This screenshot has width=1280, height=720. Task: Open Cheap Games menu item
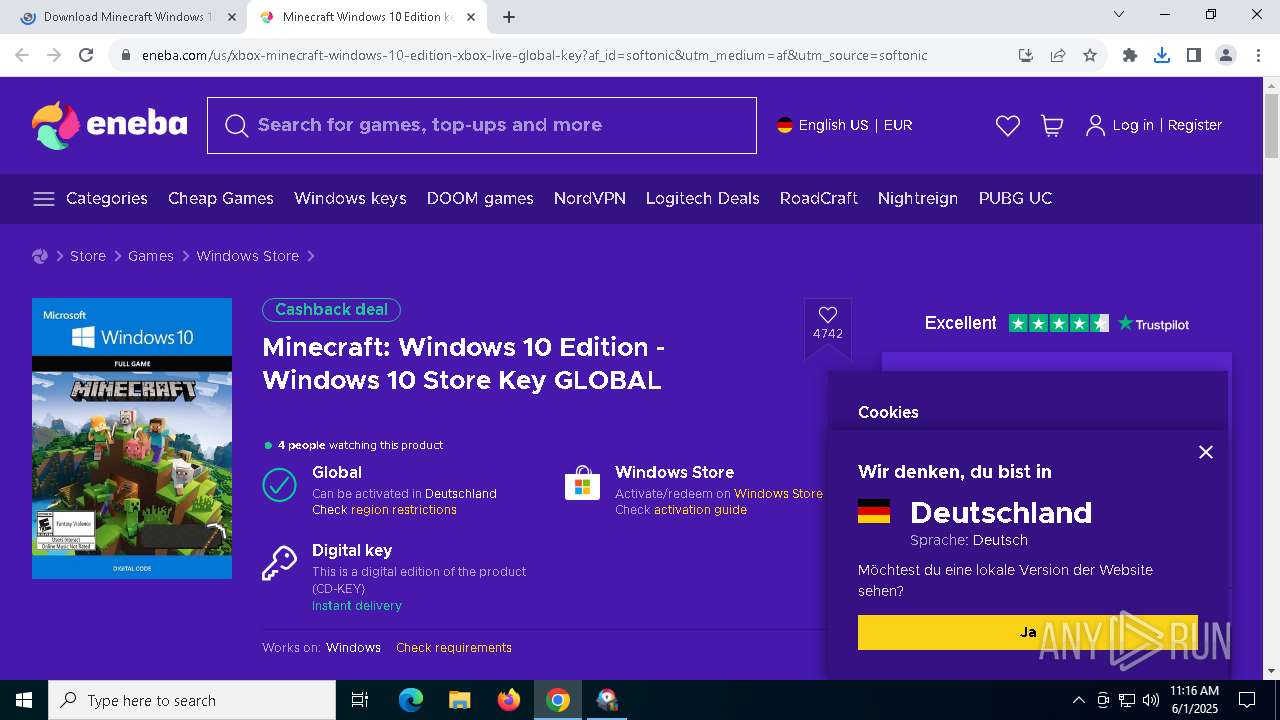[x=221, y=198]
